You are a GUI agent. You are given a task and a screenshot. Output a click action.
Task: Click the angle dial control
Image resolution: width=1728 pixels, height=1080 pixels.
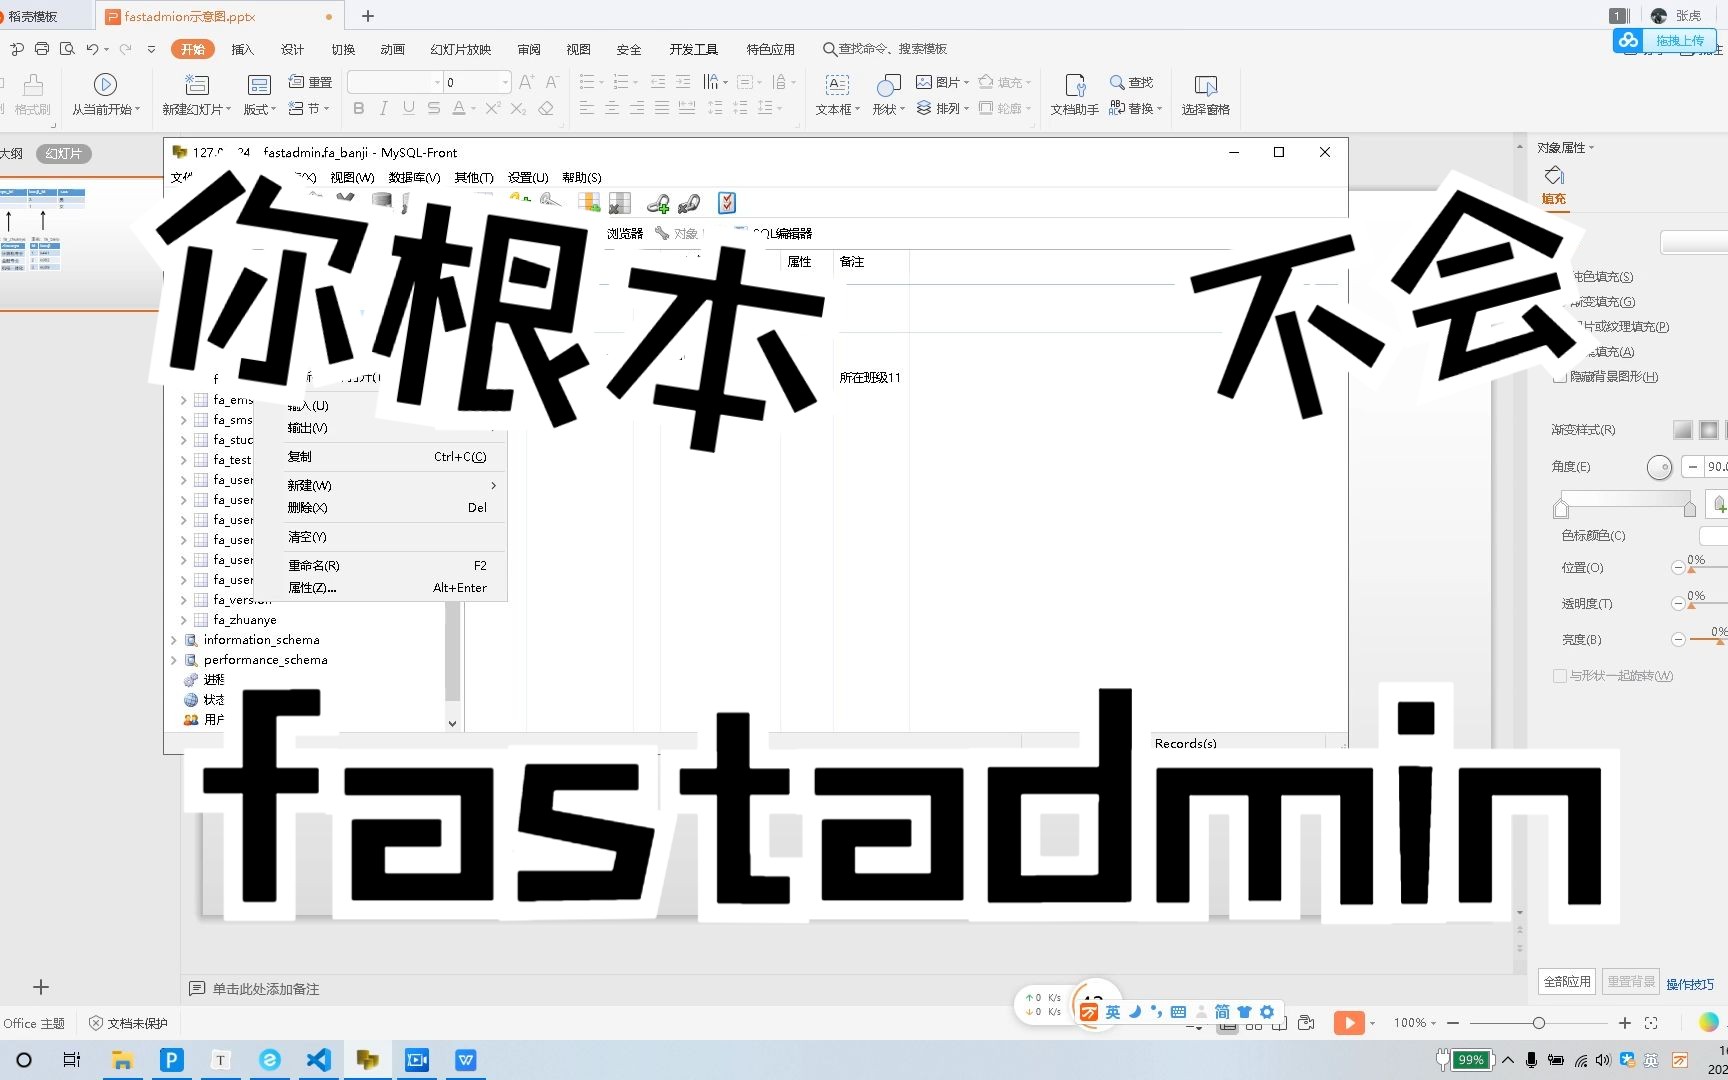[x=1659, y=467]
